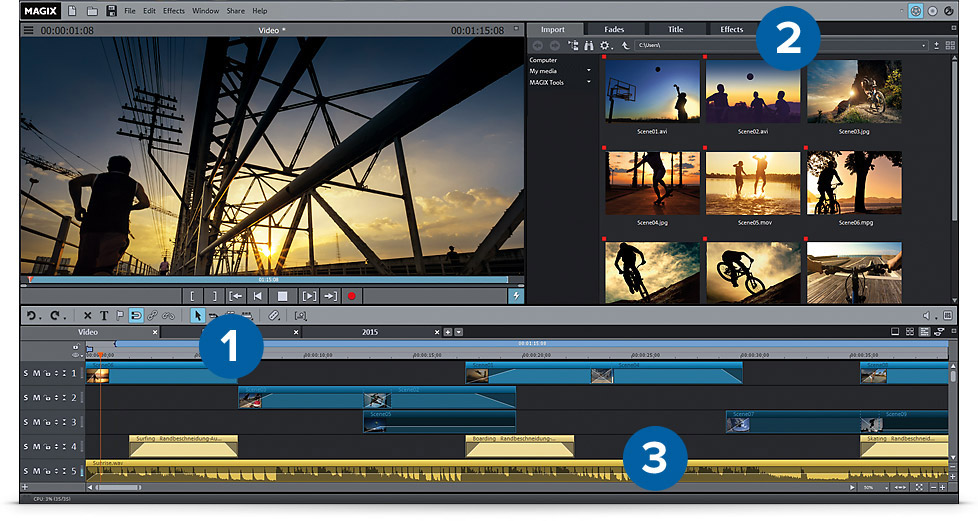Open a project with the folder icon
This screenshot has height=521, width=978.
pos(92,11)
